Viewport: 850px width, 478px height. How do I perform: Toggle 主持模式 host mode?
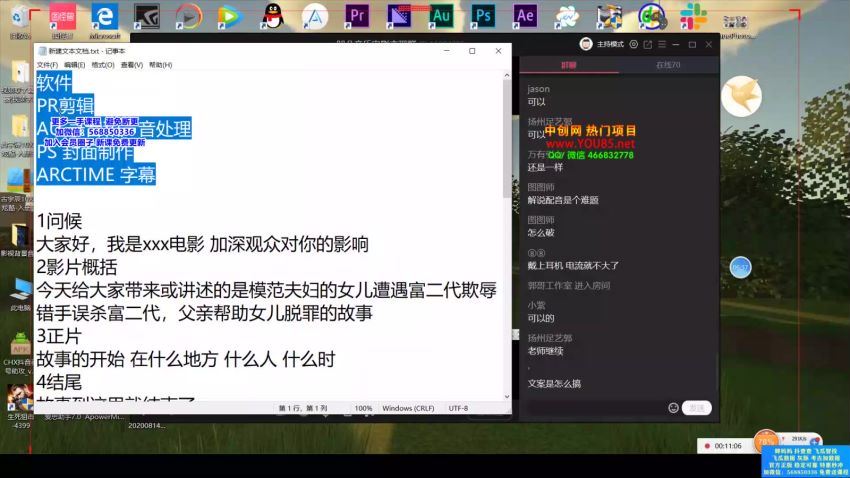coord(609,44)
